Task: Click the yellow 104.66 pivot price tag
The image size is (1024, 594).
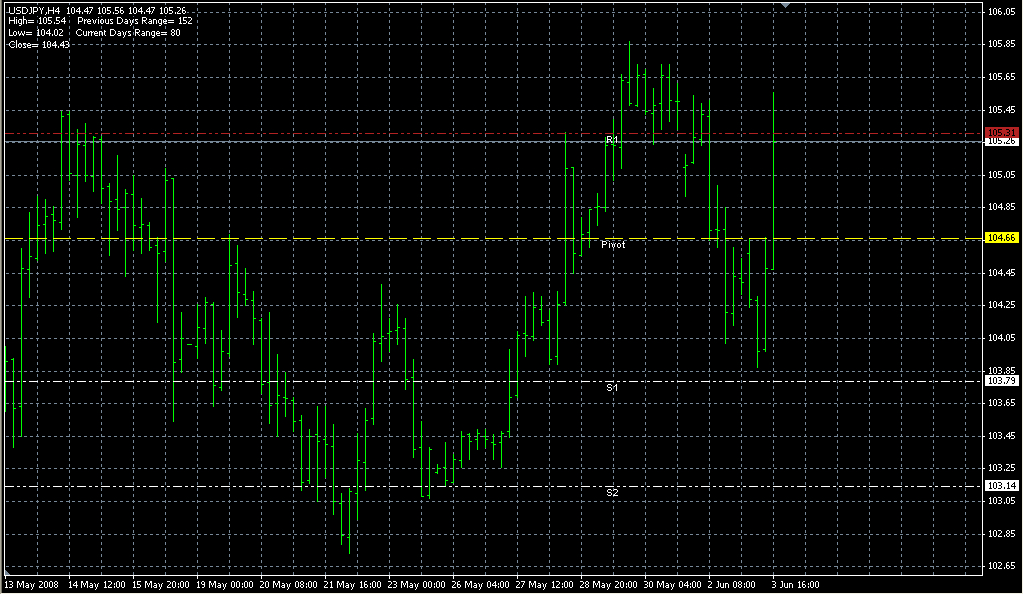Action: (1001, 238)
